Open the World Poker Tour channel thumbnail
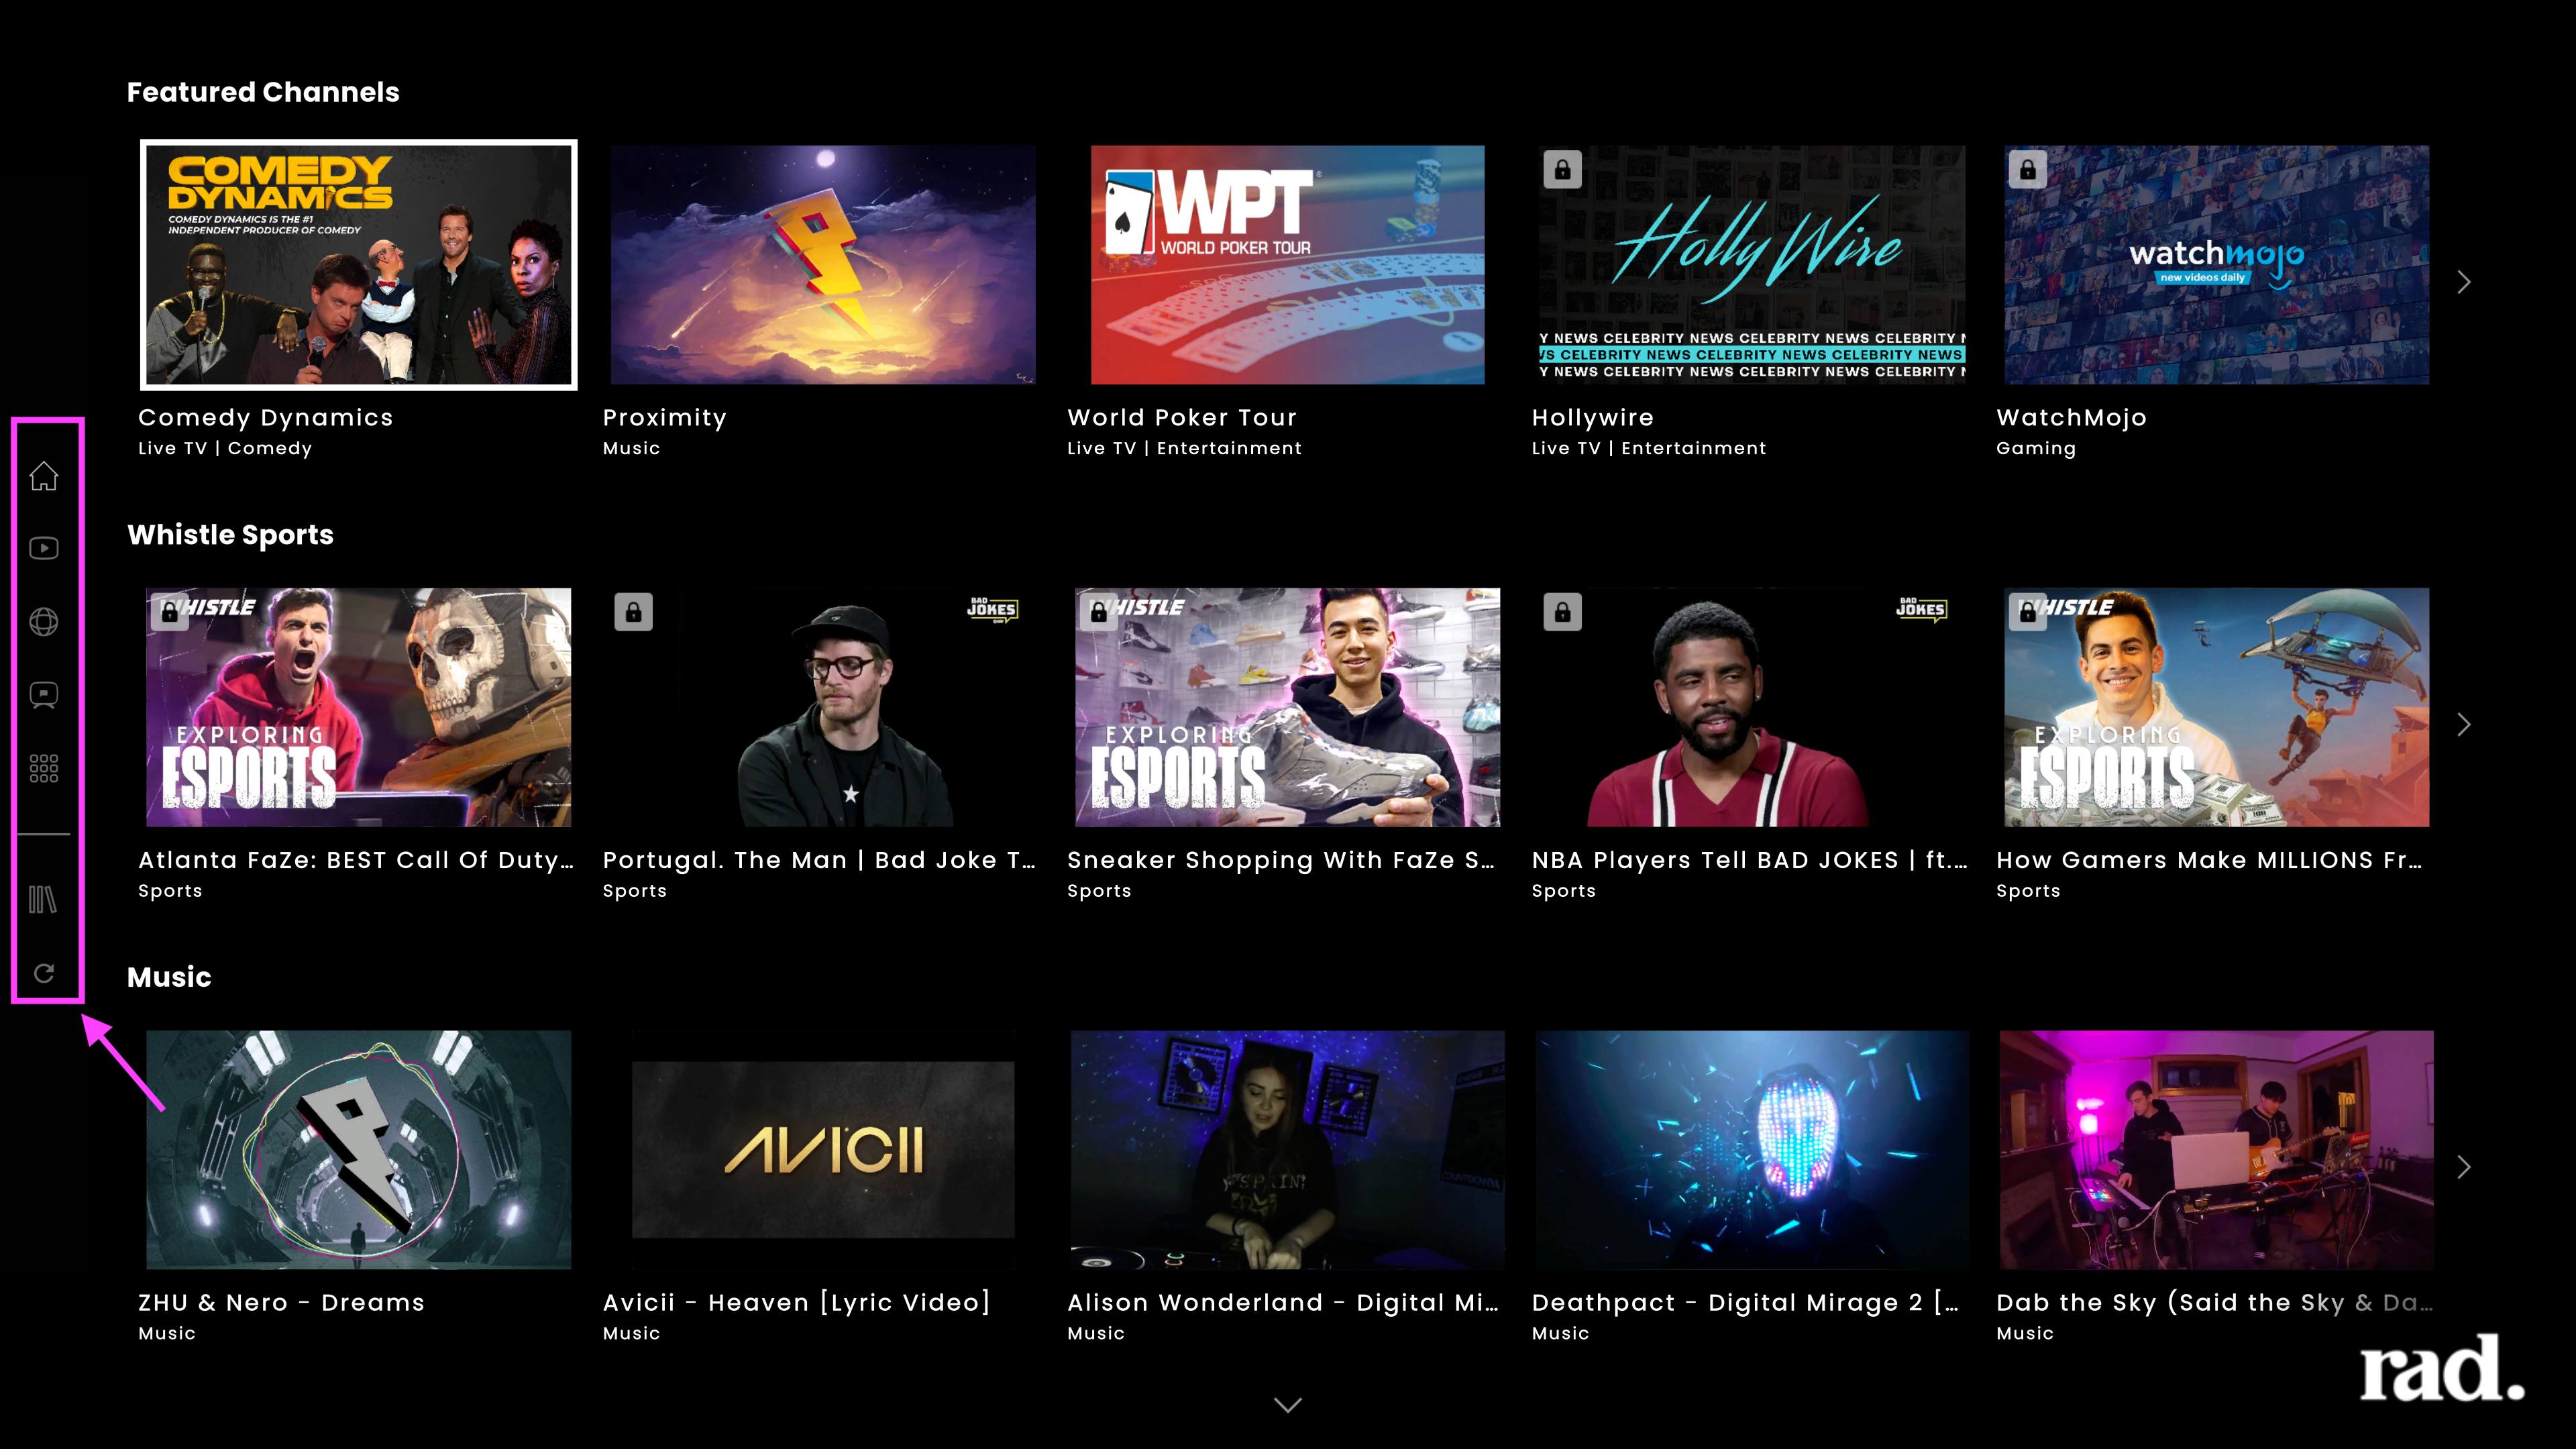 [x=1288, y=265]
